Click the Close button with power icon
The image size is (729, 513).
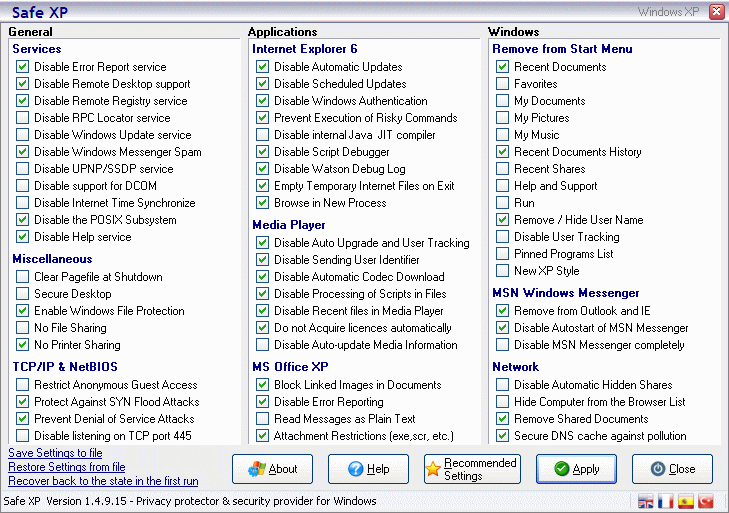click(x=672, y=469)
